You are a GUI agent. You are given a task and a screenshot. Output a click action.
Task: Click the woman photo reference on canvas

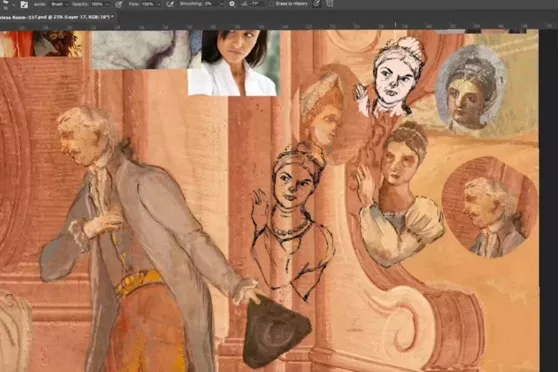point(234,63)
